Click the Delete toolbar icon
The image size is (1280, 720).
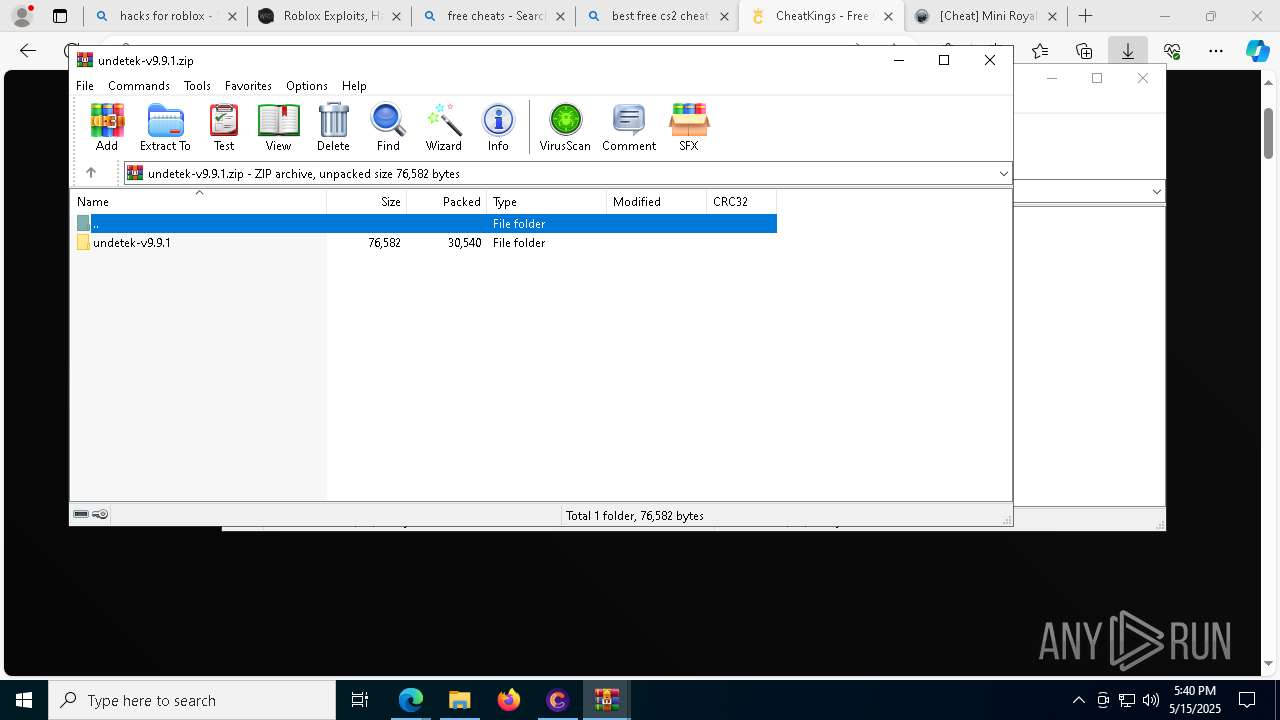[333, 127]
